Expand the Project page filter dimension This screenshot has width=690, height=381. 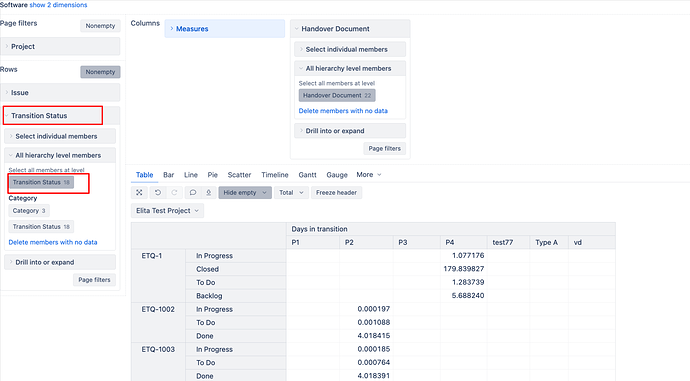click(x=60, y=46)
